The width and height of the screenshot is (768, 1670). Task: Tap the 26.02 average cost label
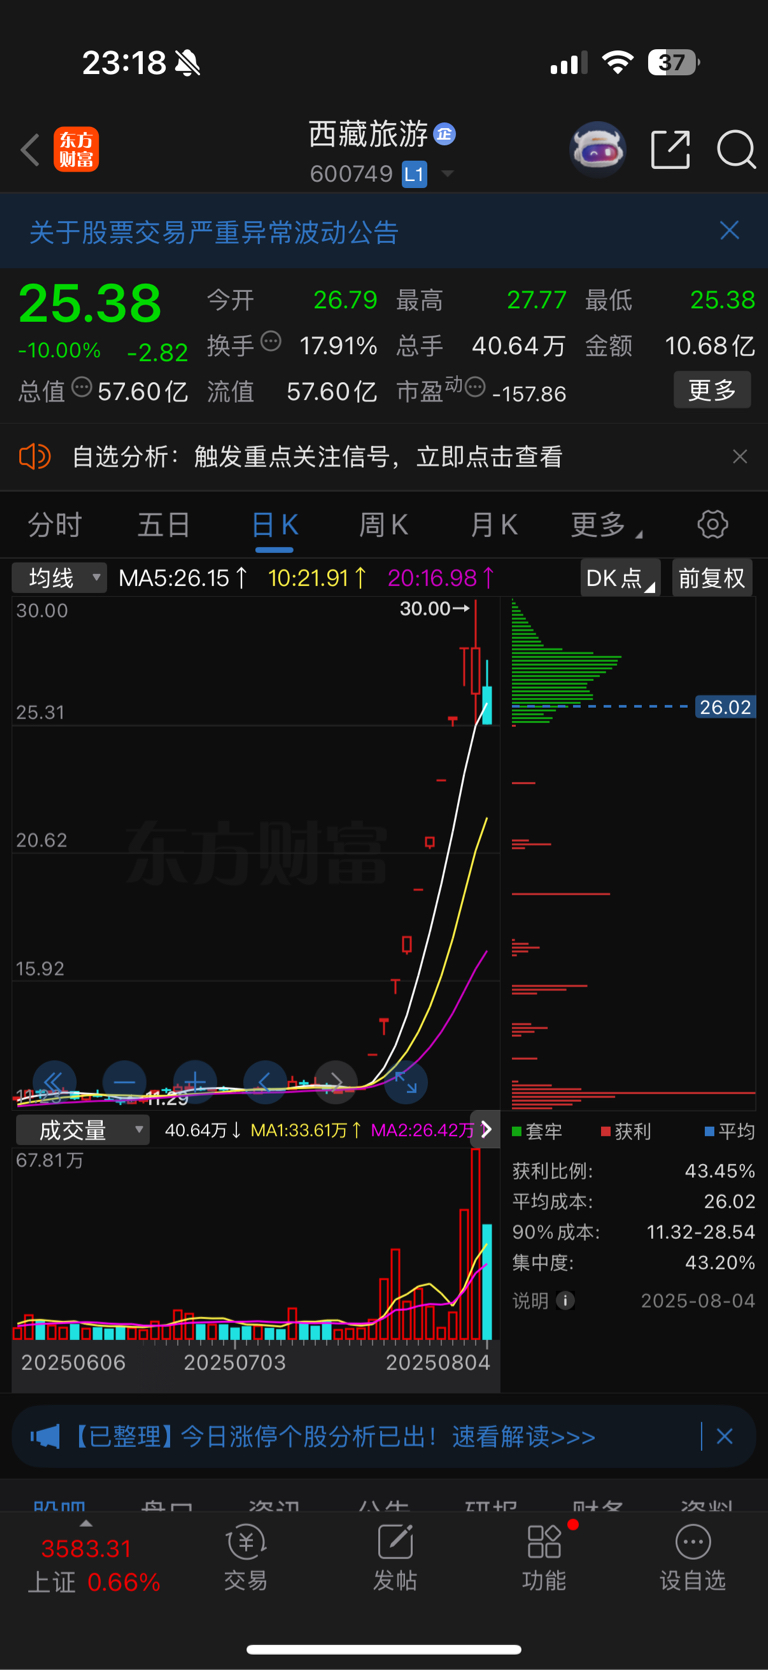pos(725,707)
